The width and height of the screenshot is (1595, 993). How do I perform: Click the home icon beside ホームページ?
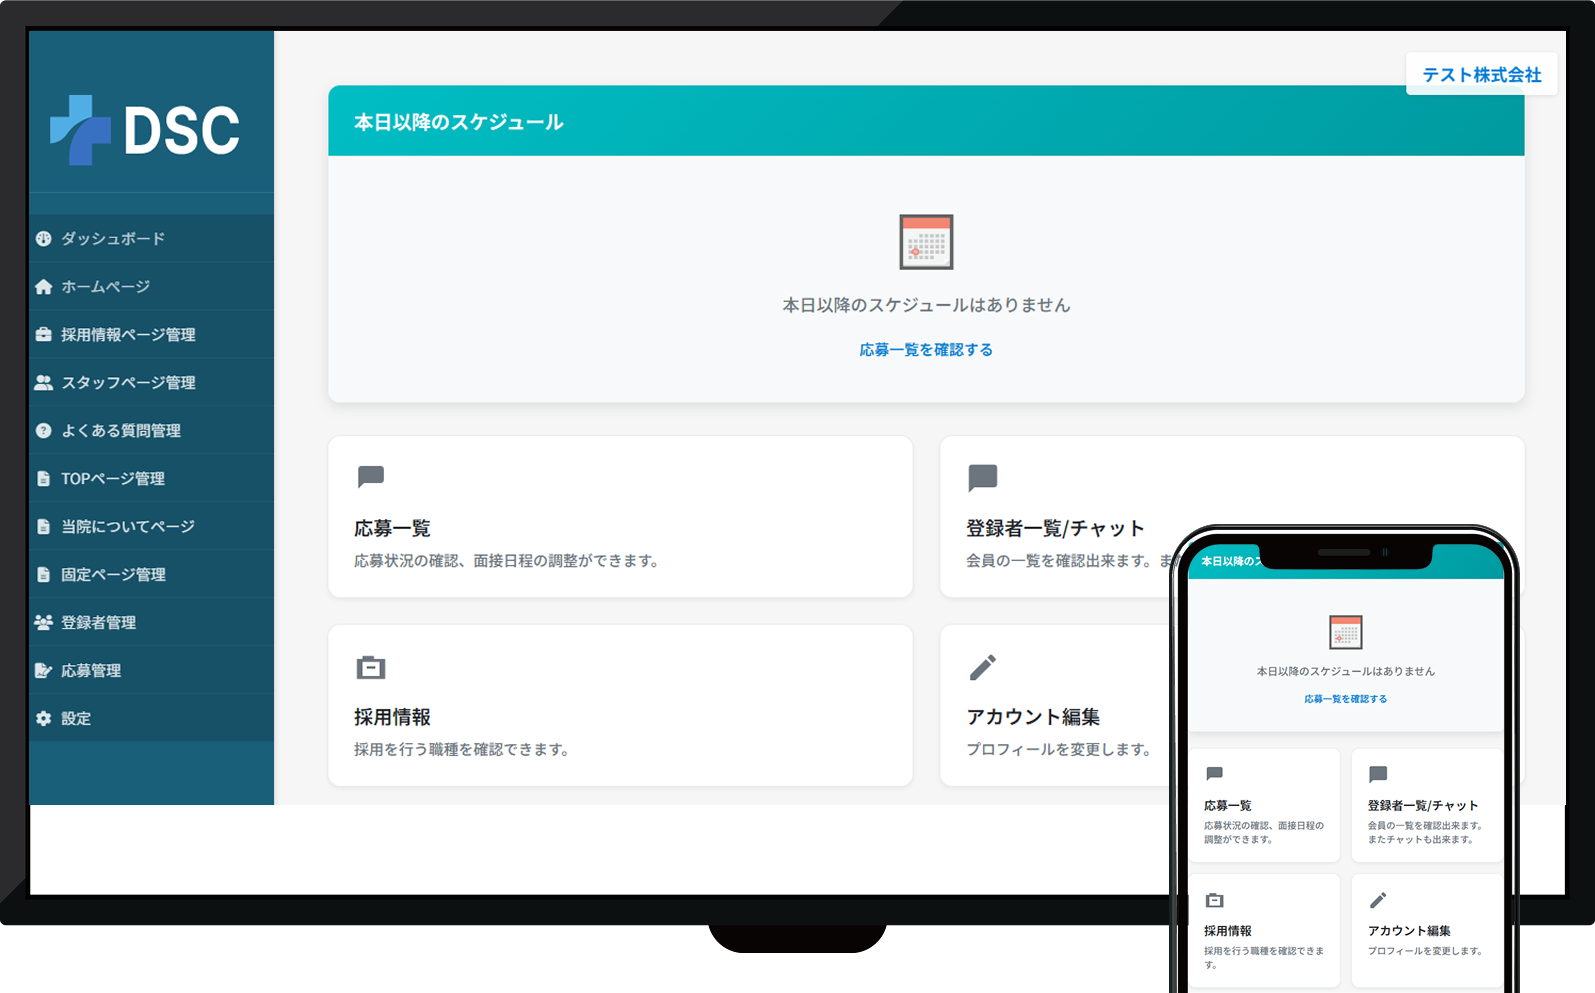tap(43, 287)
